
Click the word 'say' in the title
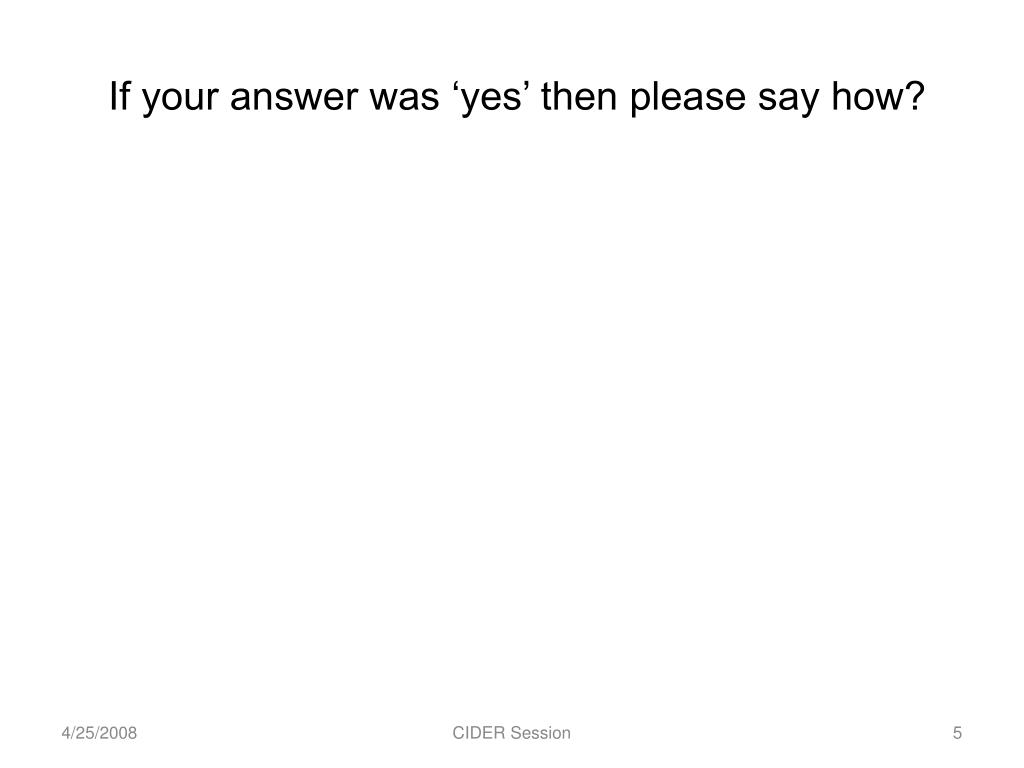(x=789, y=99)
